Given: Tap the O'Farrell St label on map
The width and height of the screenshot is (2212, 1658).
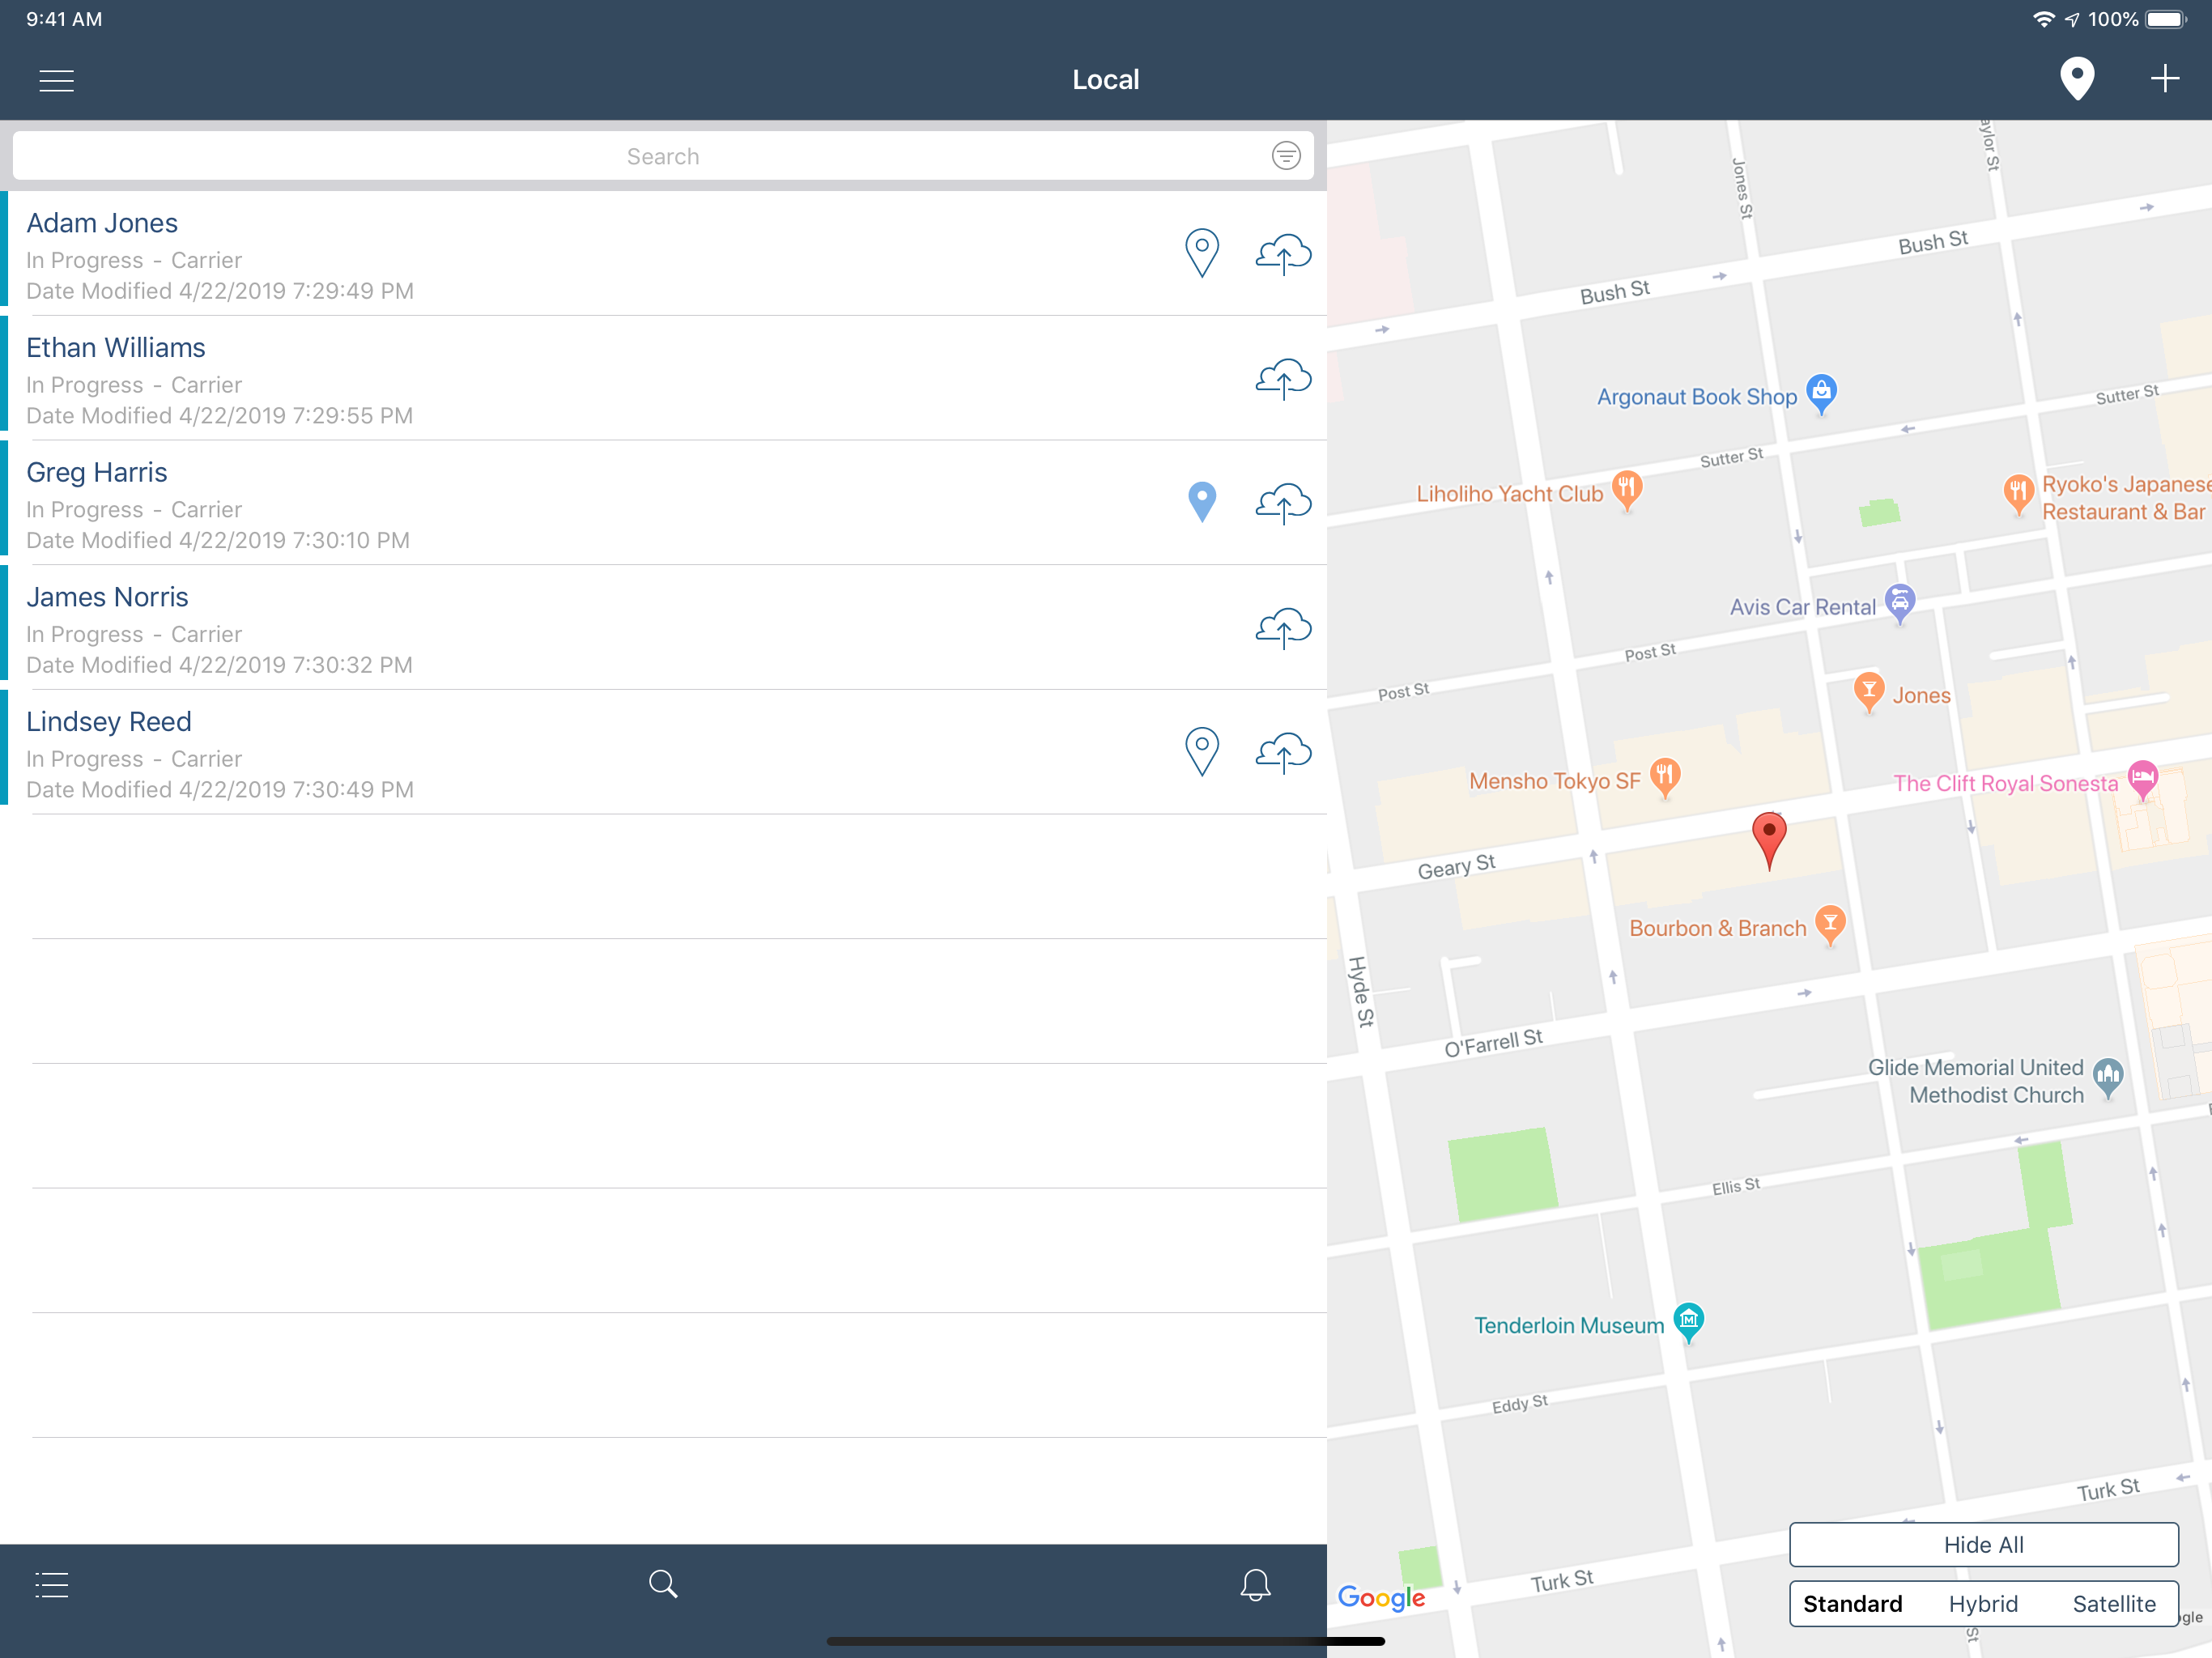Looking at the screenshot, I should click(x=1494, y=1043).
